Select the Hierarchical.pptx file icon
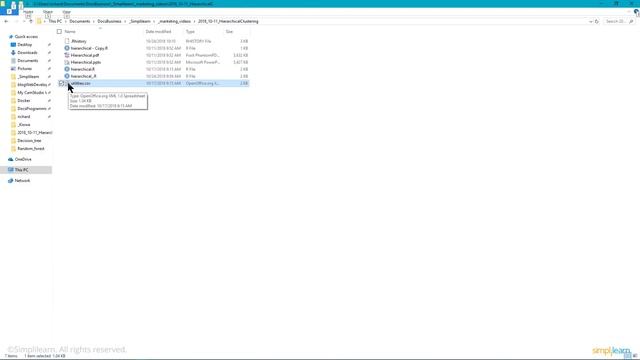 click(x=67, y=62)
